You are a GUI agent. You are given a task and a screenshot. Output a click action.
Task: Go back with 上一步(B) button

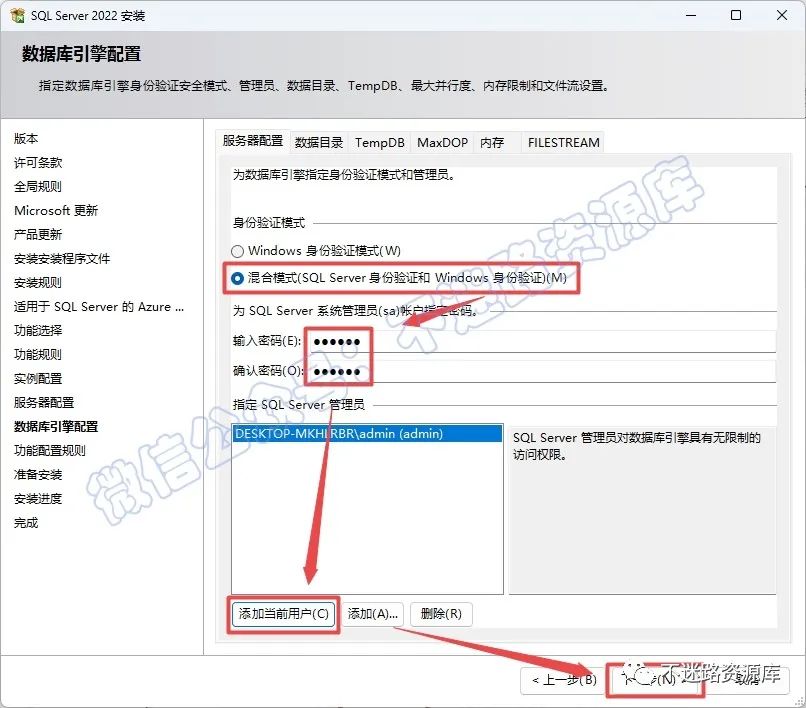click(x=564, y=680)
